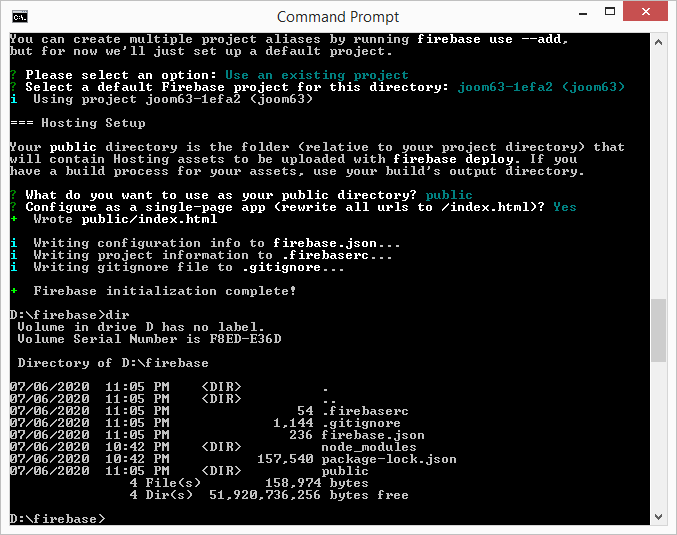677x535 pixels.
Task: Click the scrollbar track above the thumb
Action: pyautogui.click(x=659, y=170)
